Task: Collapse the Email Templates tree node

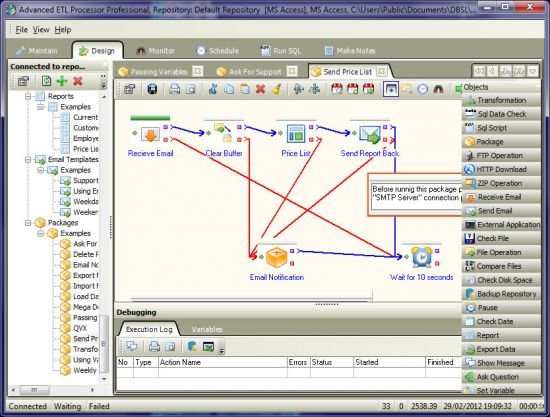Action: pyautogui.click(x=28, y=160)
